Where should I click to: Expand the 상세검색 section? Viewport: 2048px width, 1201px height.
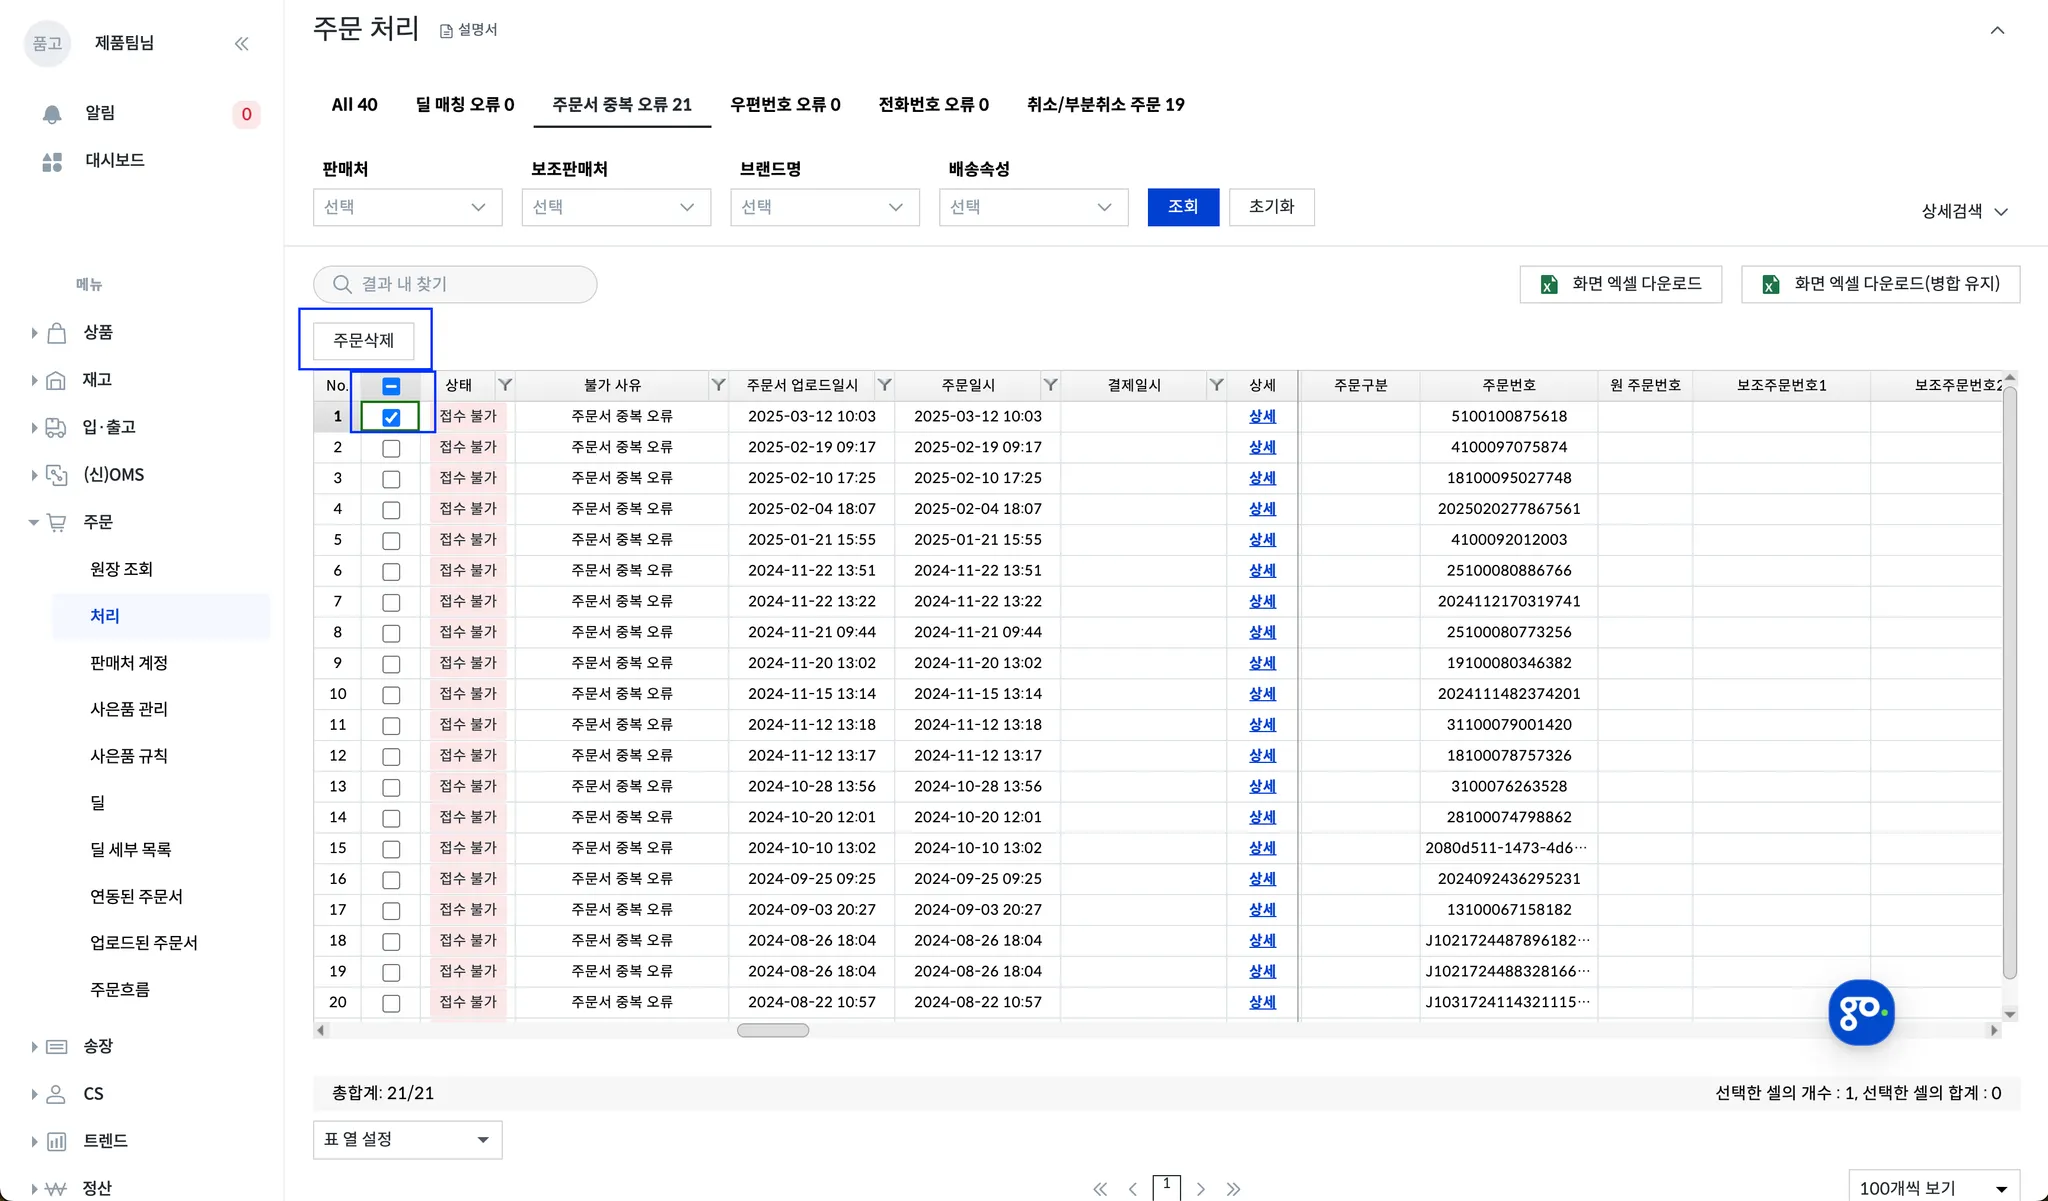pyautogui.click(x=1964, y=211)
